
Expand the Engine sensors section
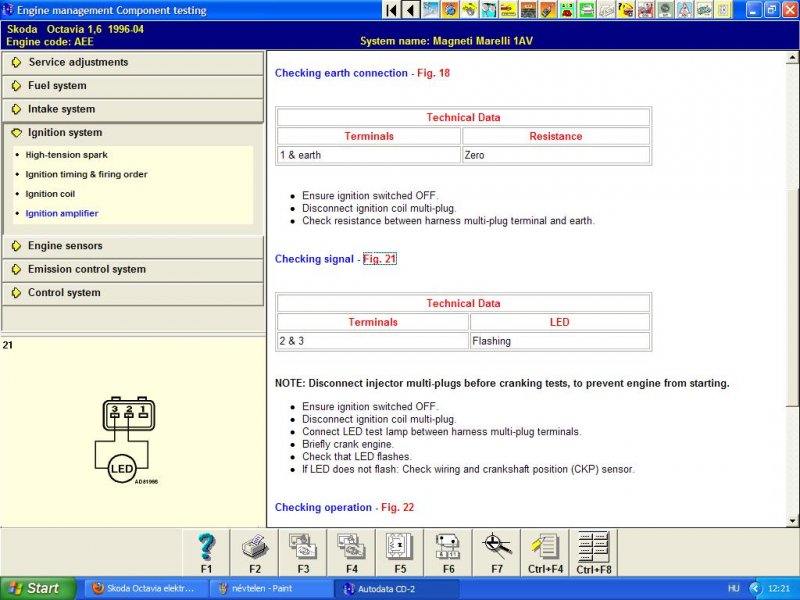point(133,246)
